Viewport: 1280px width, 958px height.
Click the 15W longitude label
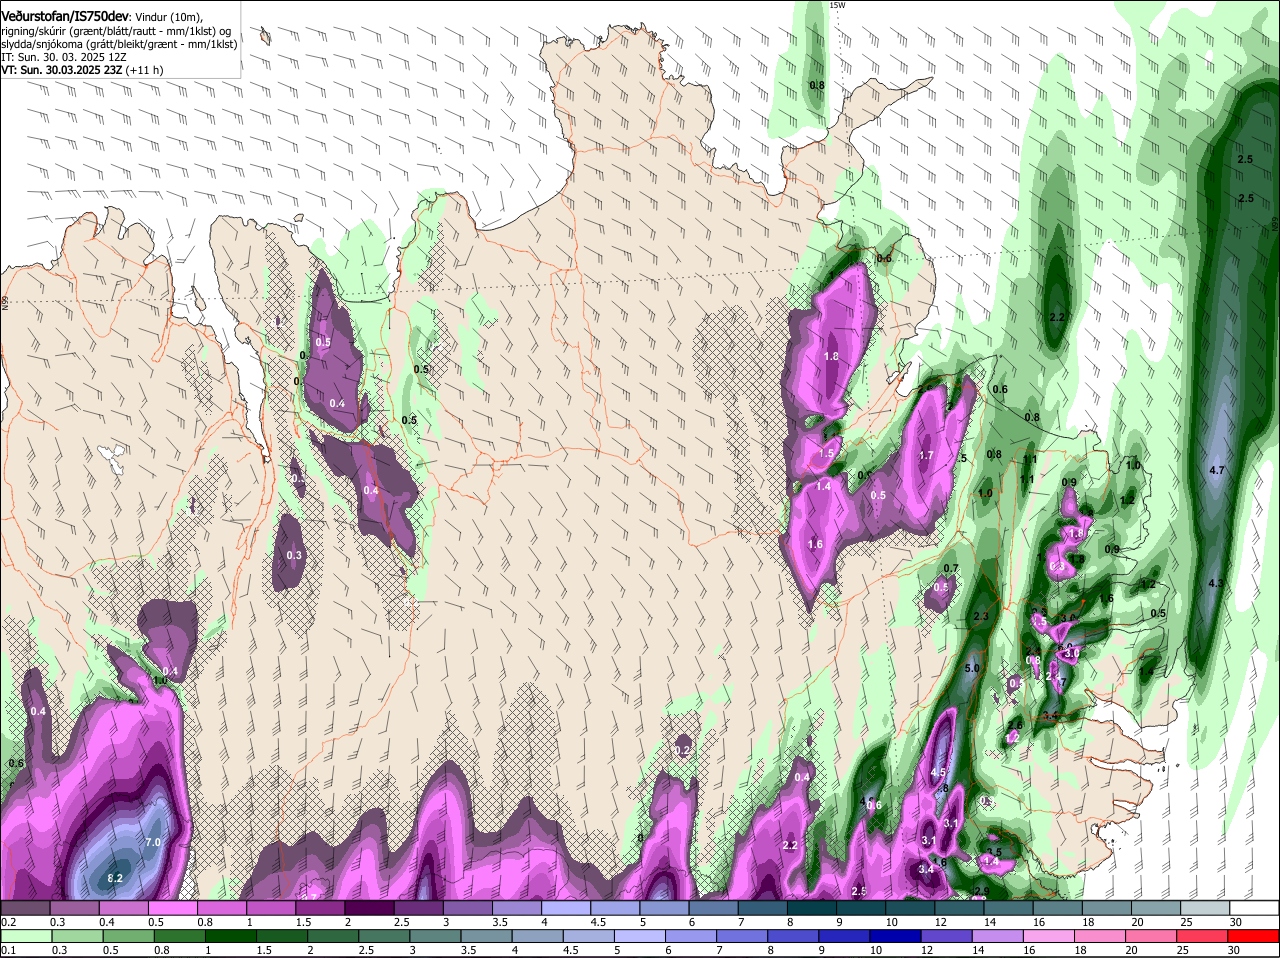838,5
